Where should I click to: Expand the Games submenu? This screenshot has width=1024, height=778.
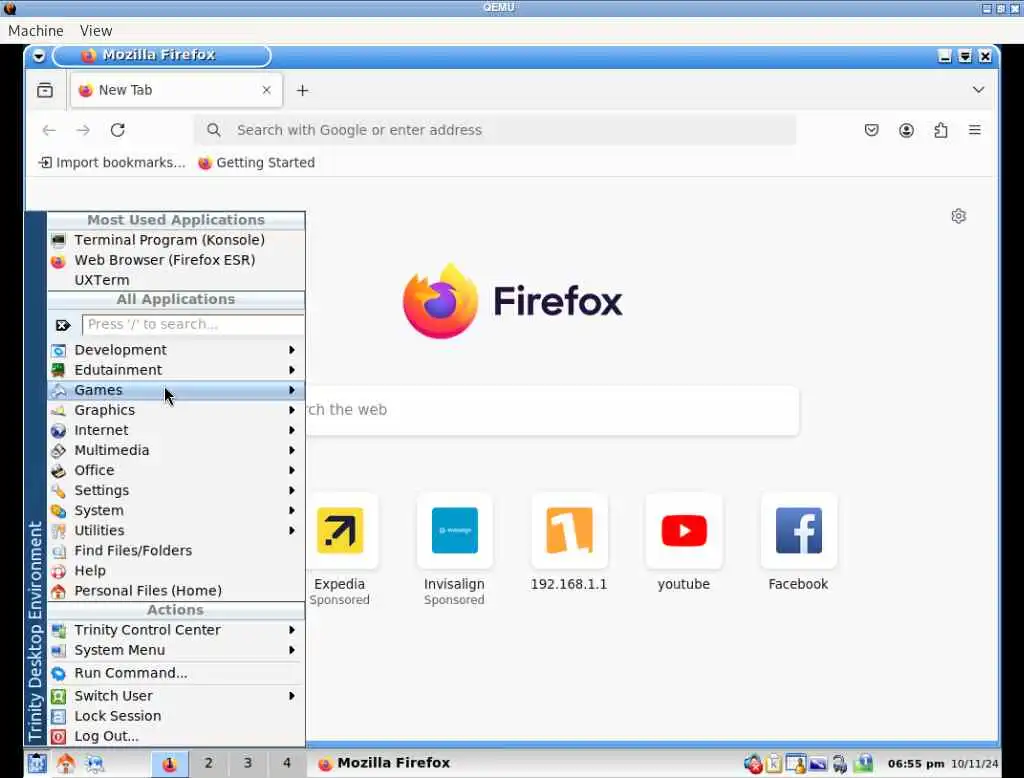pyautogui.click(x=175, y=390)
